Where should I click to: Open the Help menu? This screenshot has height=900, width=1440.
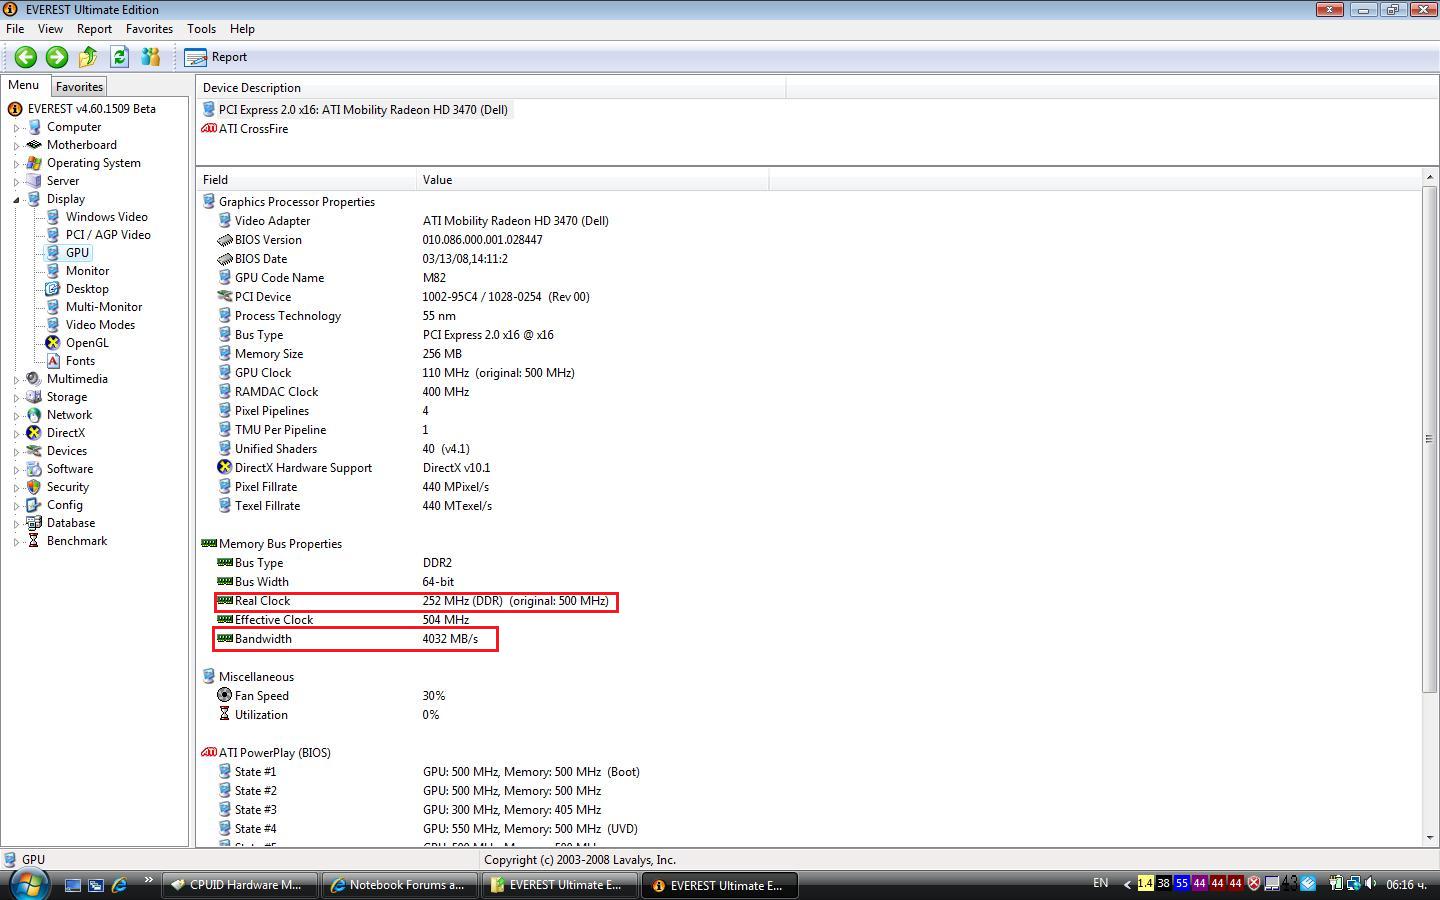(242, 29)
